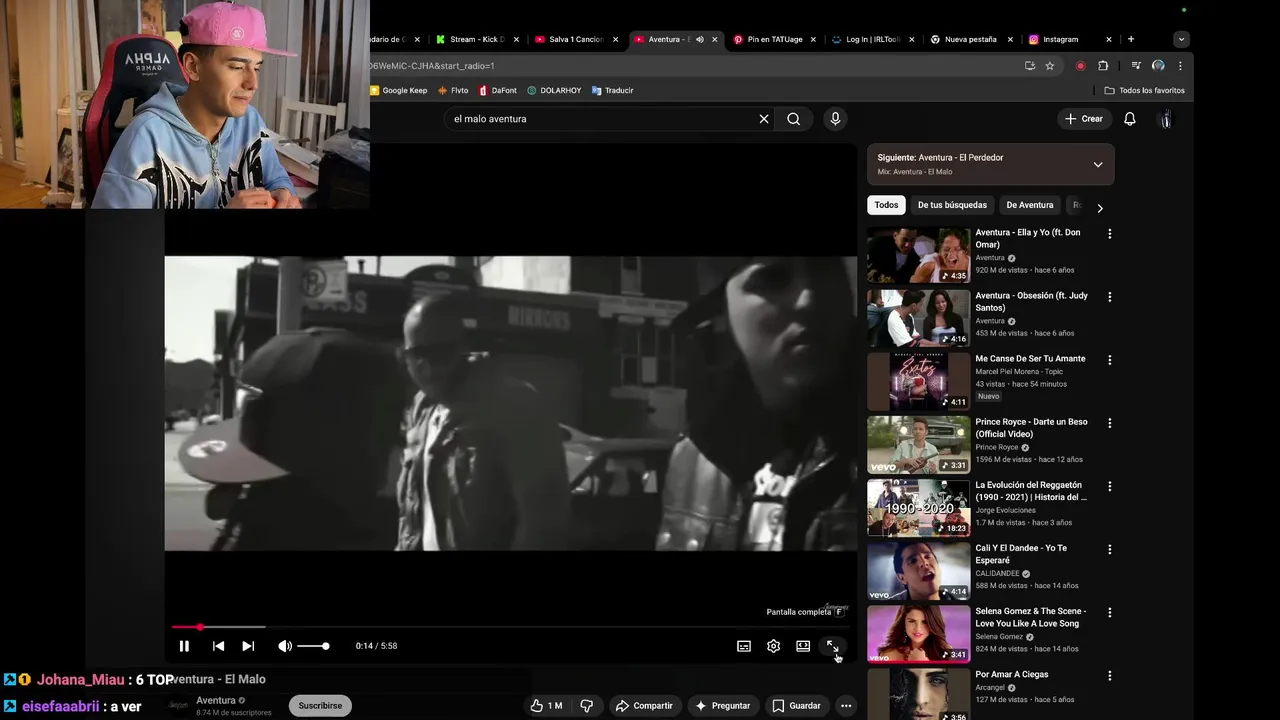Screen dimensions: 1280x720
Task: Select the 'De Aventura' chip
Action: coord(1030,205)
